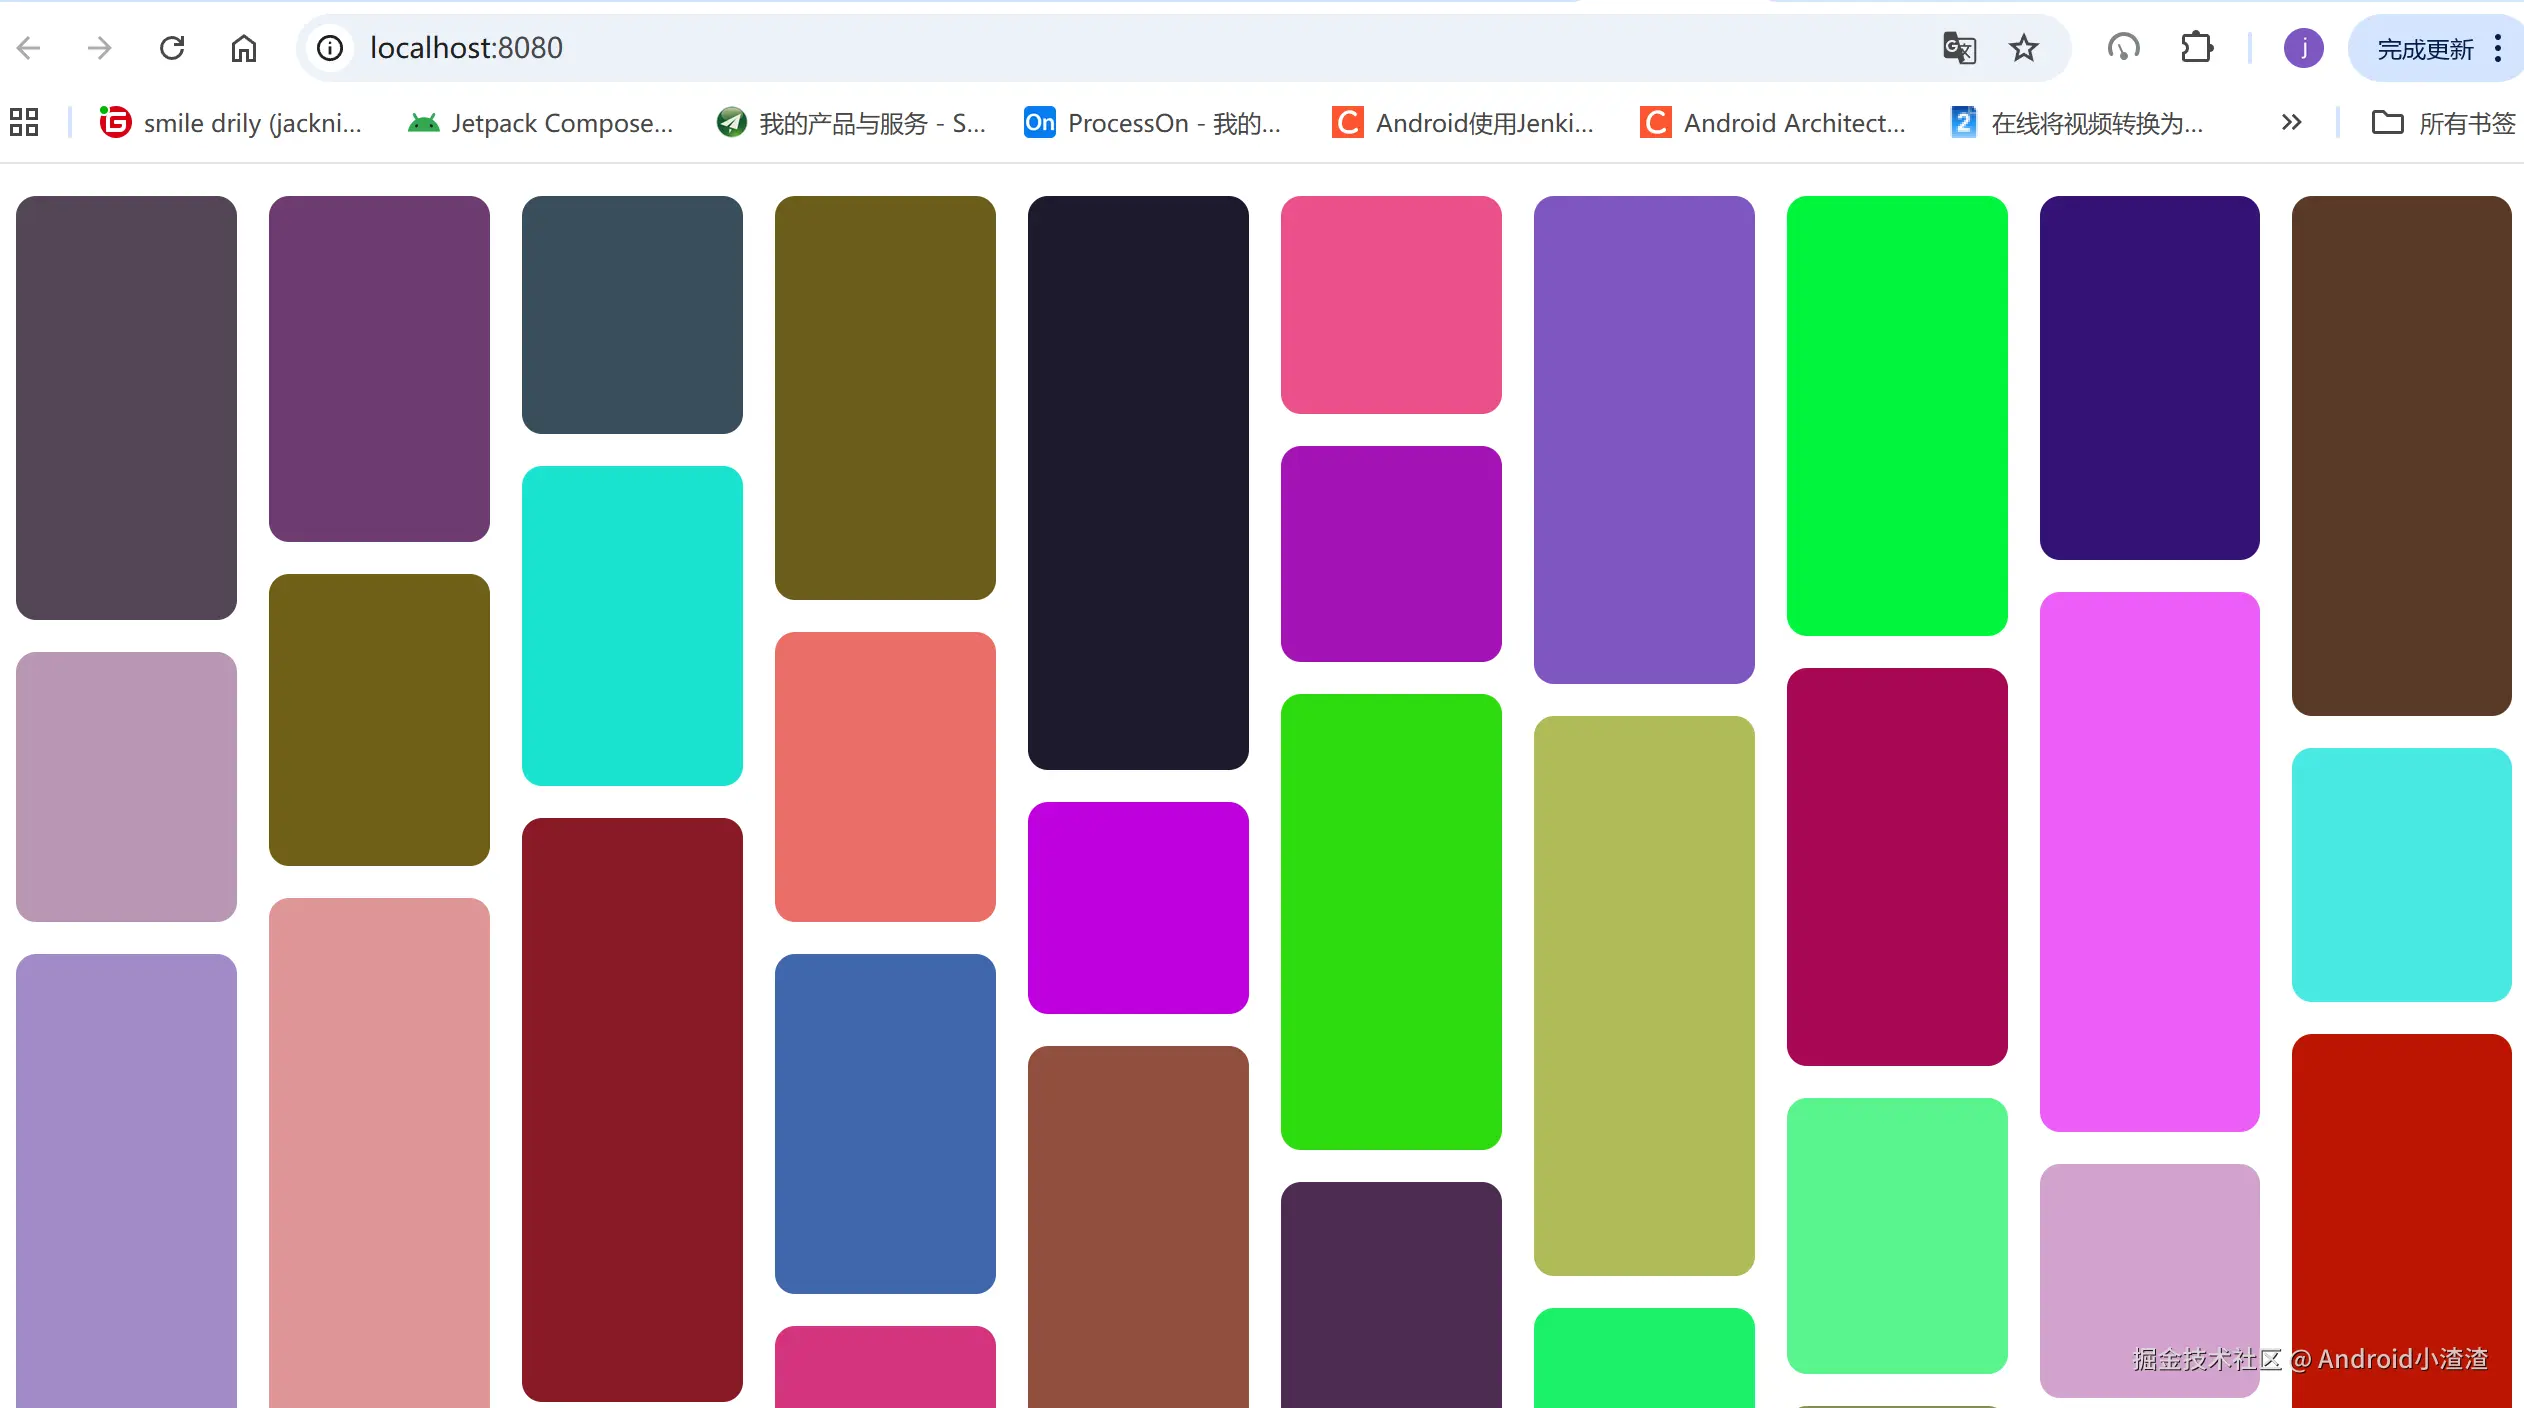The width and height of the screenshot is (2524, 1408).
Task: Select the hot pink card
Action: point(1391,305)
